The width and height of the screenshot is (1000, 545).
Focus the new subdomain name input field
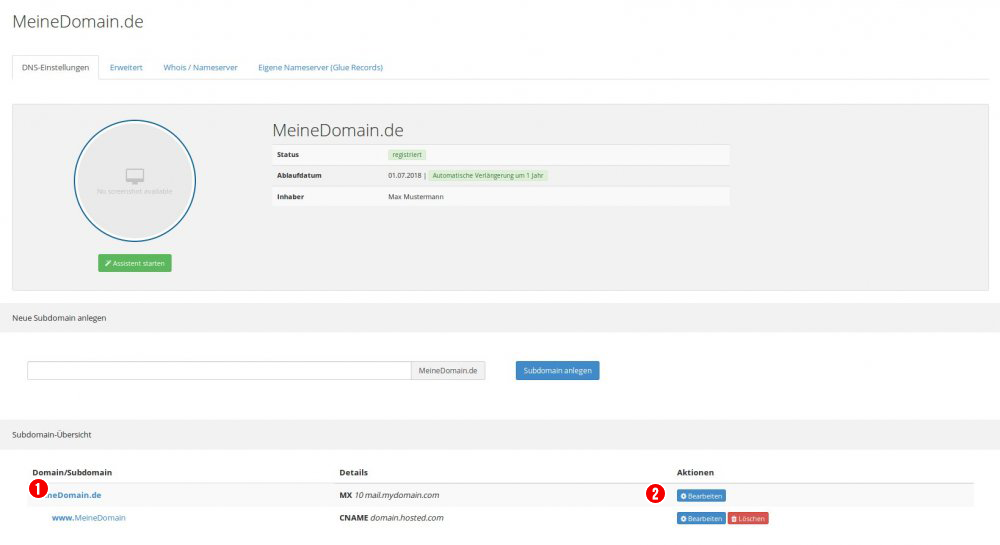point(219,370)
